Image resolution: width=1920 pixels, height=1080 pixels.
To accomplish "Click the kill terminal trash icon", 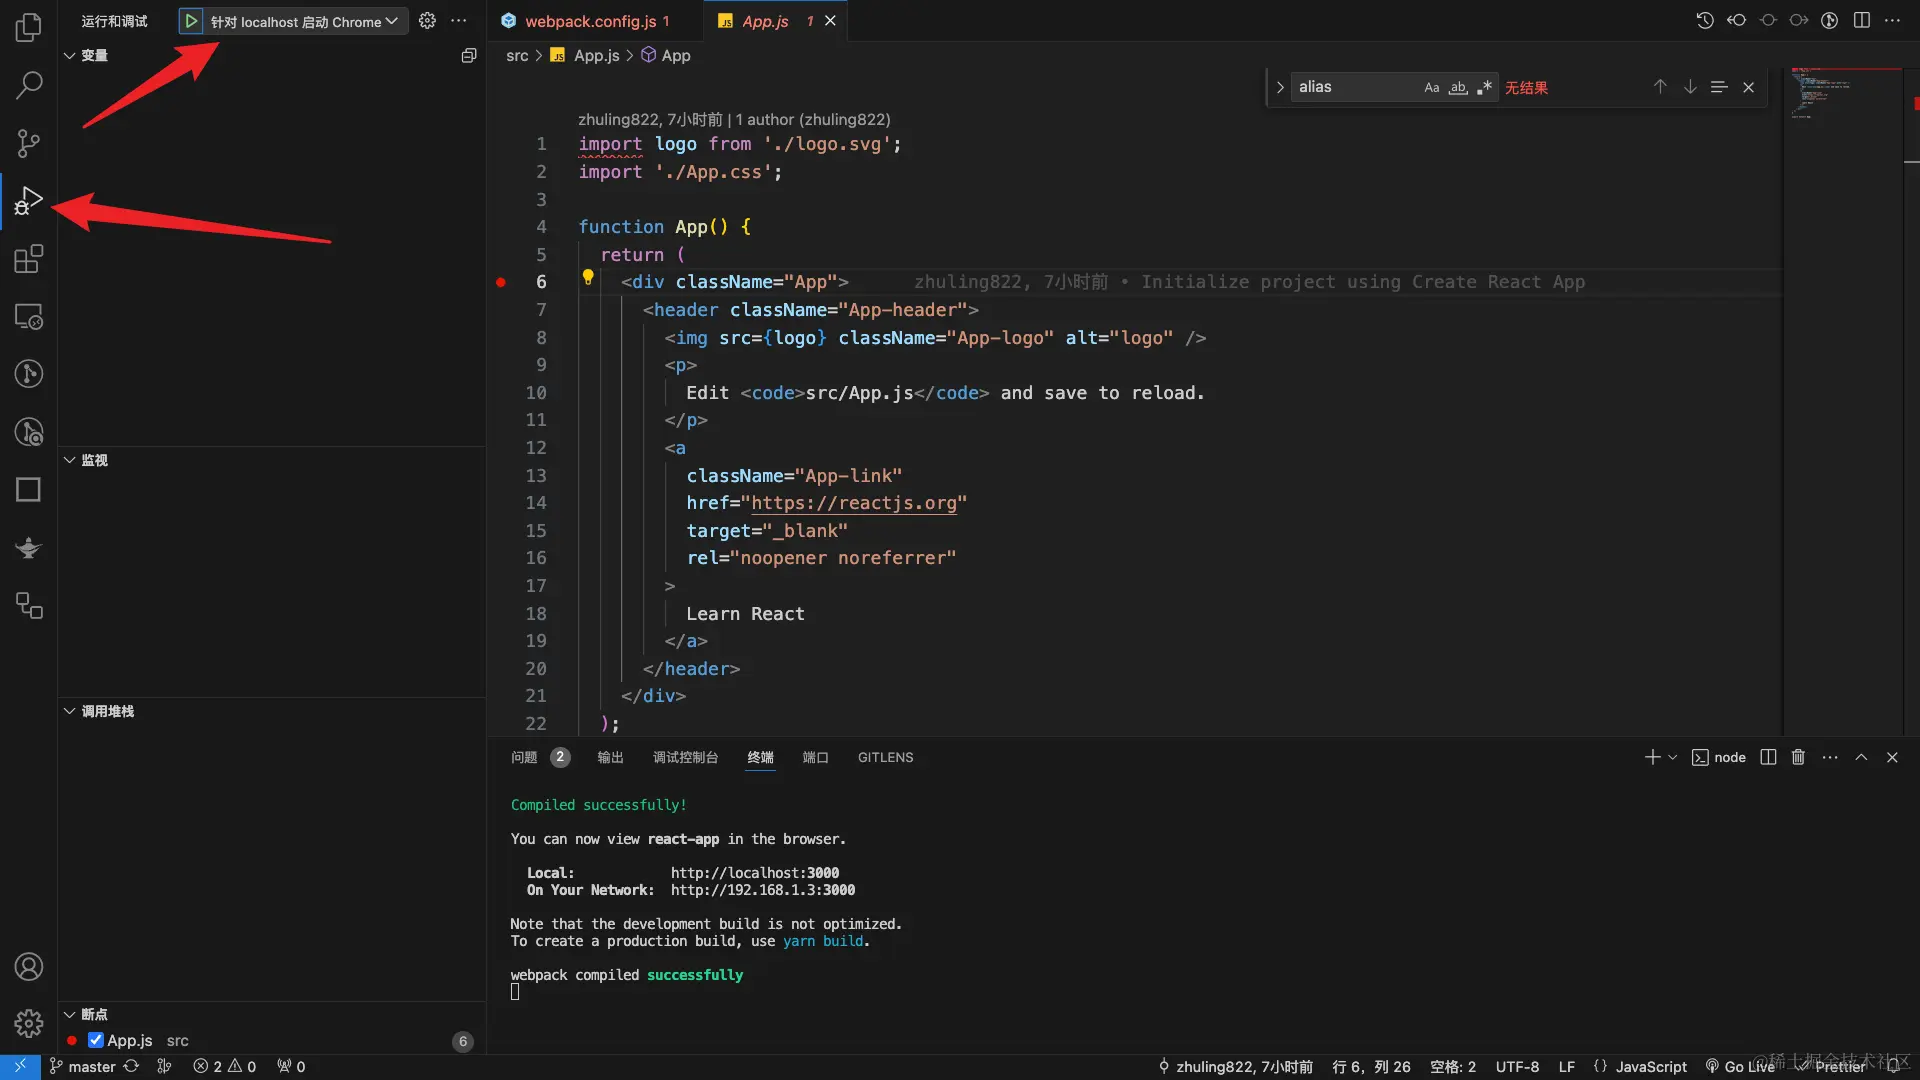I will coord(1798,758).
